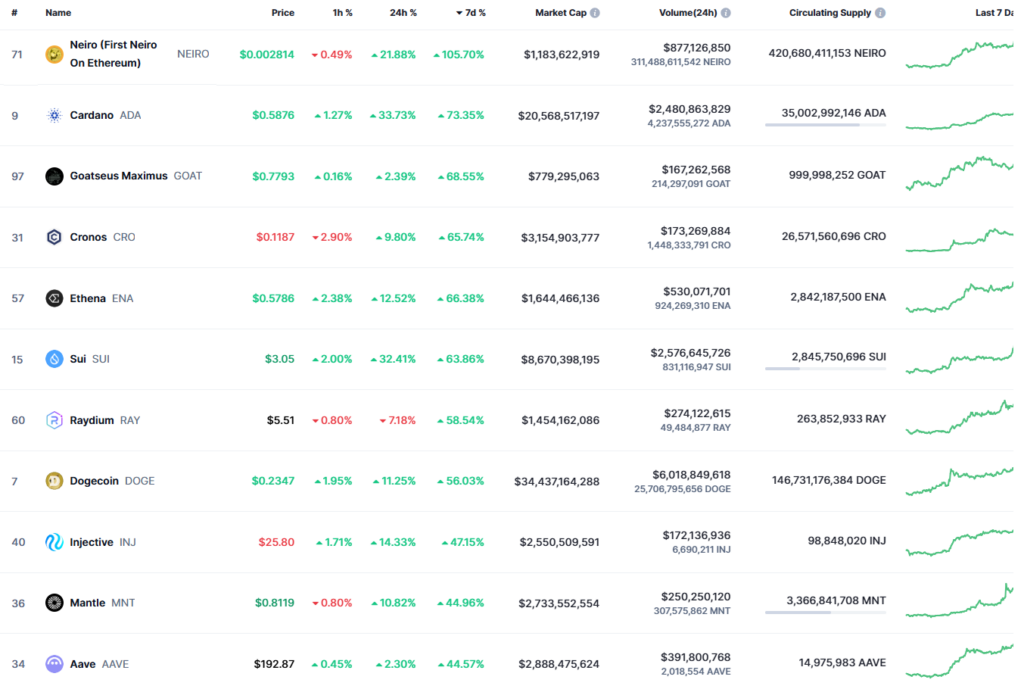Click the Aave ghost logo icon
This screenshot has width=1024, height=689.
click(54, 664)
